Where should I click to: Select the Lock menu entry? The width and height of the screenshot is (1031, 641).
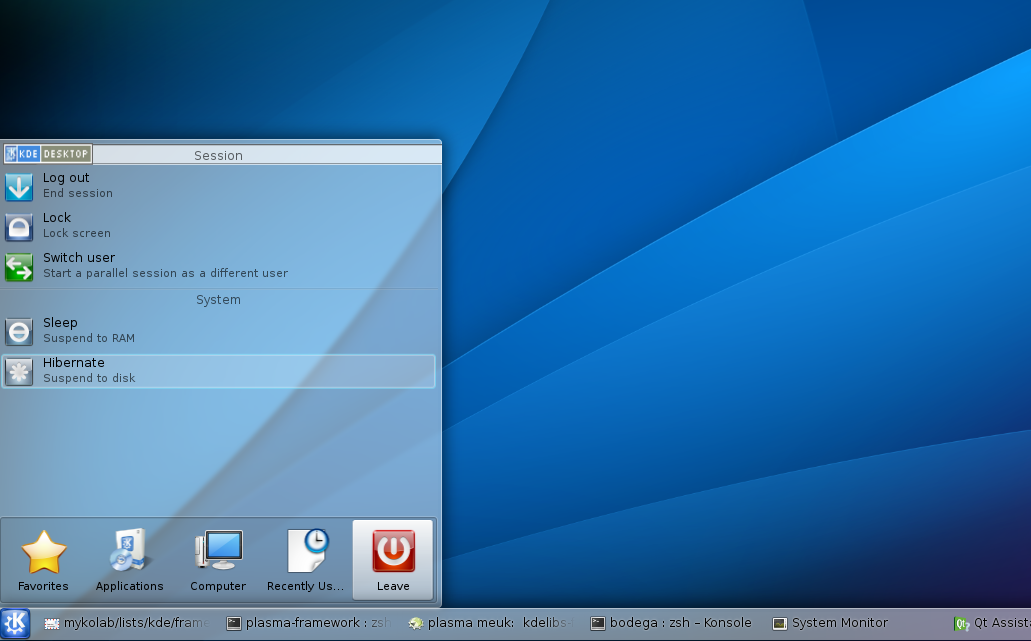(x=219, y=226)
